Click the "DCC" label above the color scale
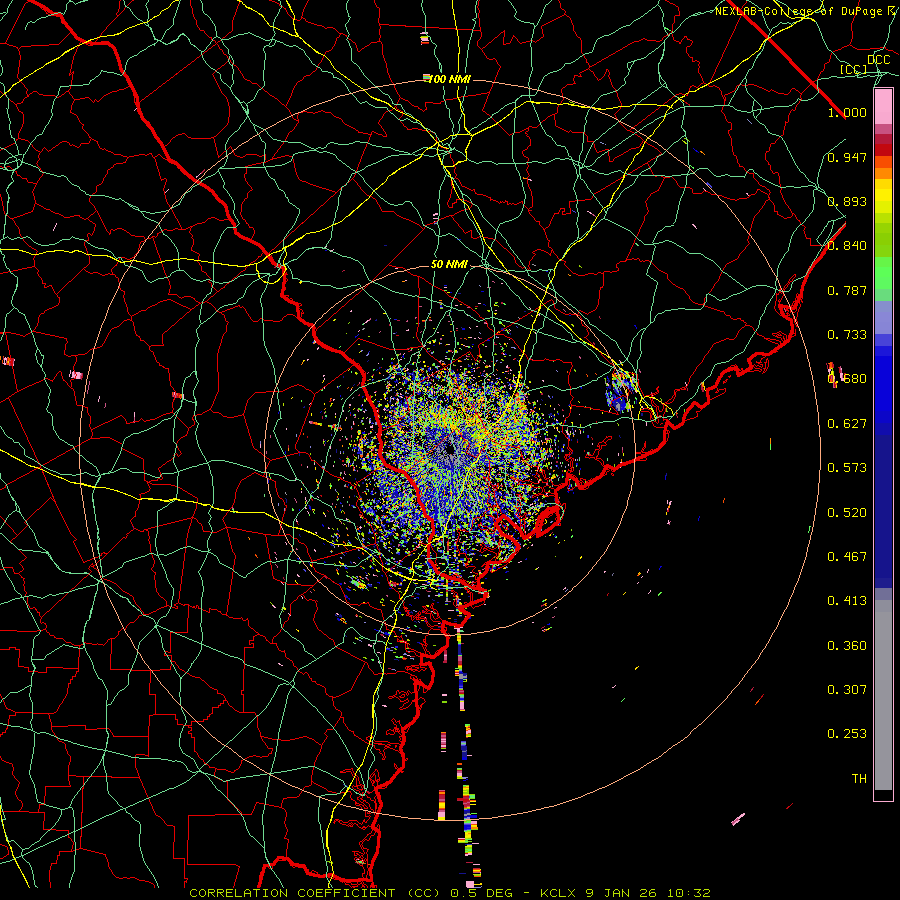Screen dimensions: 900x900 click(878, 60)
